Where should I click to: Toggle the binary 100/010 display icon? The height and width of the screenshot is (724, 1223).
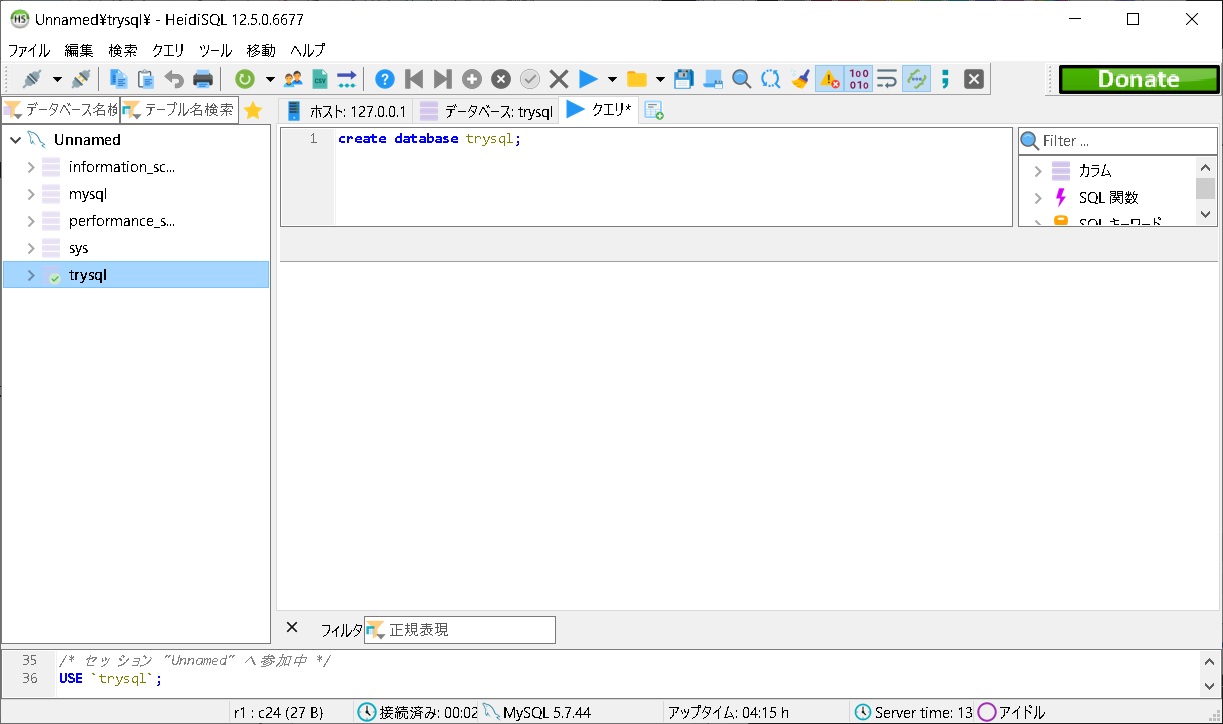859,79
